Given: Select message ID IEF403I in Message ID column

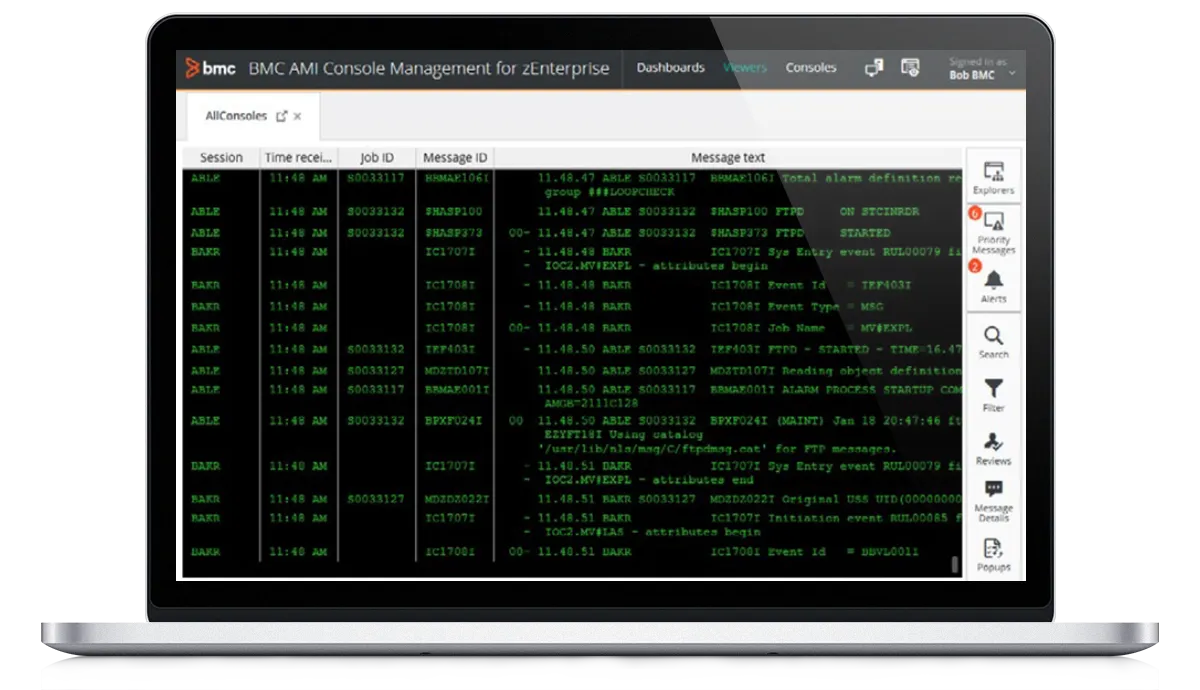Looking at the screenshot, I should [450, 350].
